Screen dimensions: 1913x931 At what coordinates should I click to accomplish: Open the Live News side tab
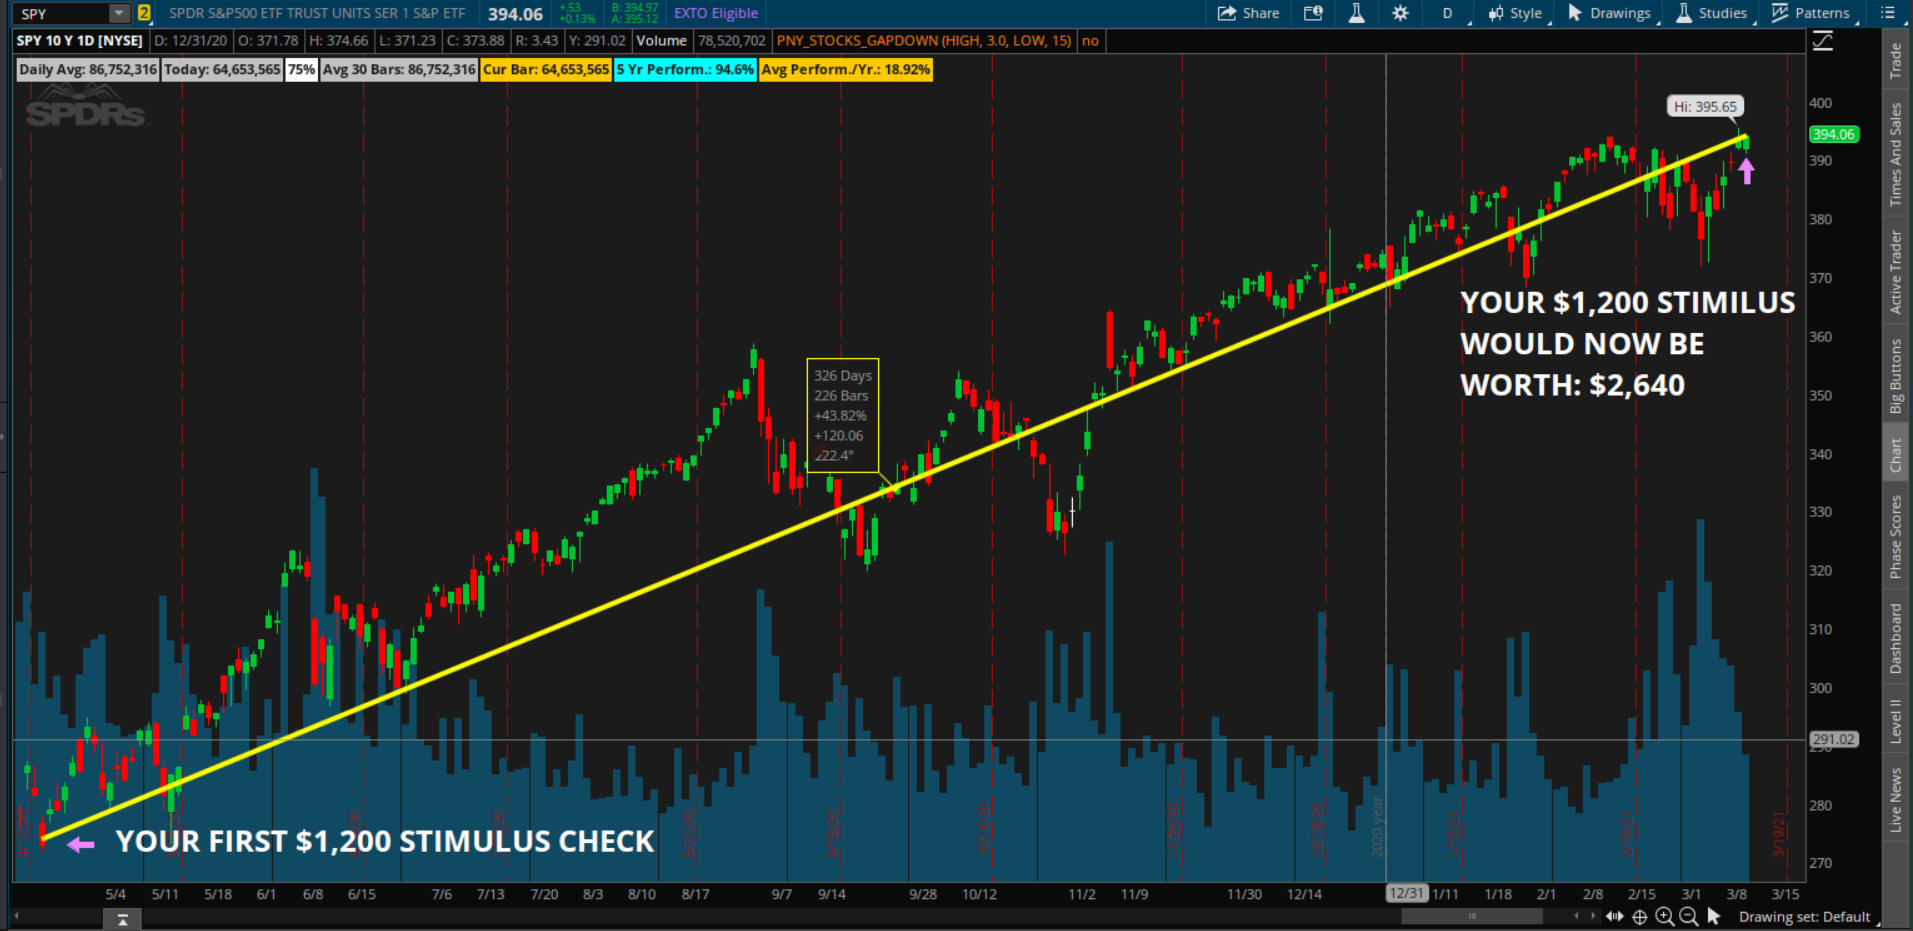[1895, 799]
